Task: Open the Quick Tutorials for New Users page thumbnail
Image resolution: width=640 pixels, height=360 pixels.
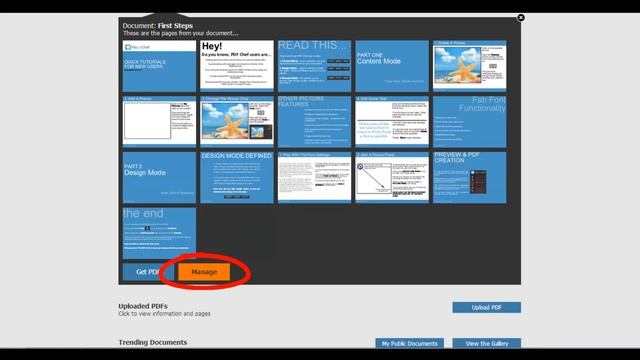Action: pos(159,66)
